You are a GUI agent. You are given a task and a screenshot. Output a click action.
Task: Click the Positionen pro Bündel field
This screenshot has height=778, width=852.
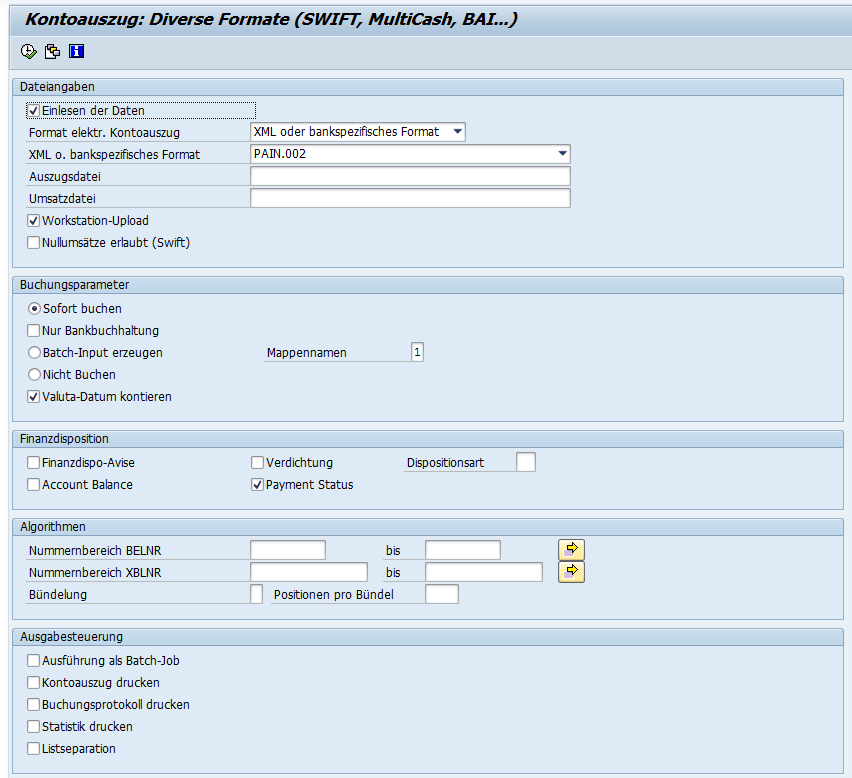pos(441,595)
